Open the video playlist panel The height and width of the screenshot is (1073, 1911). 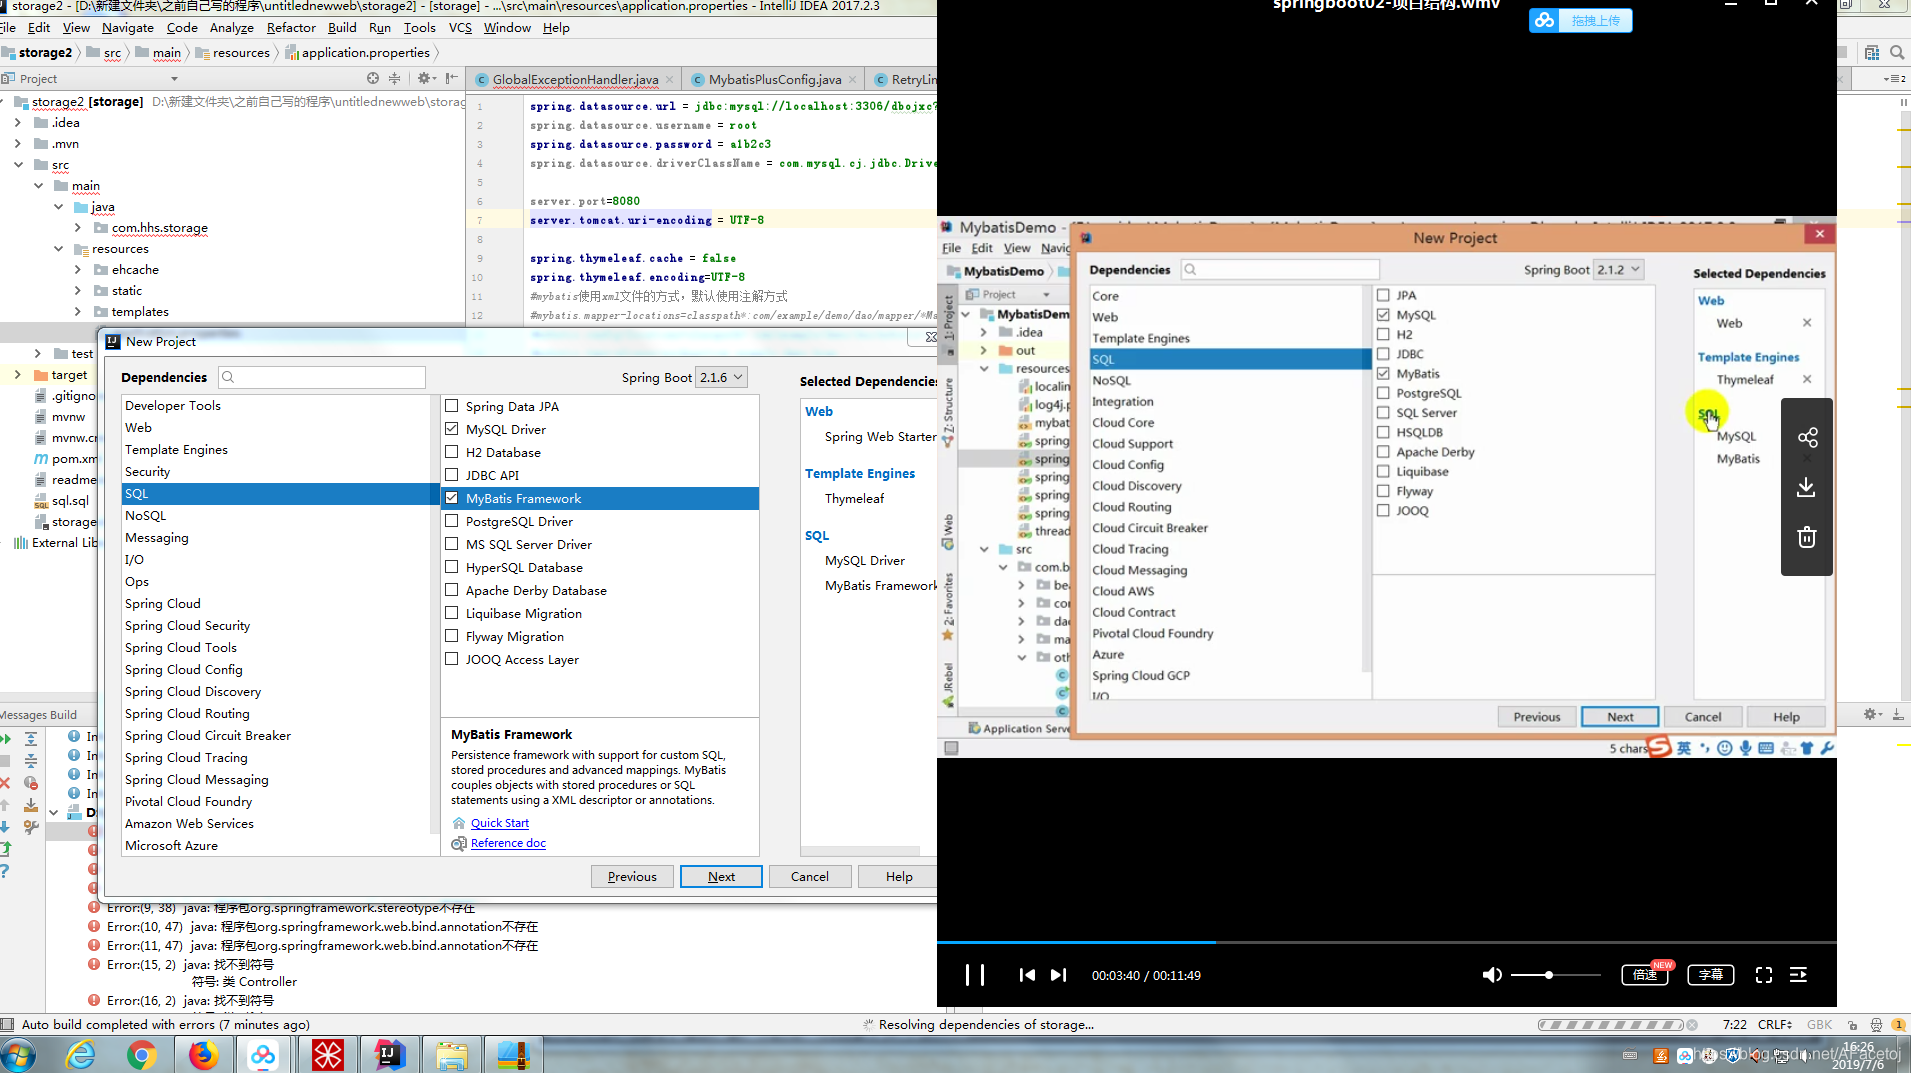pos(1798,975)
